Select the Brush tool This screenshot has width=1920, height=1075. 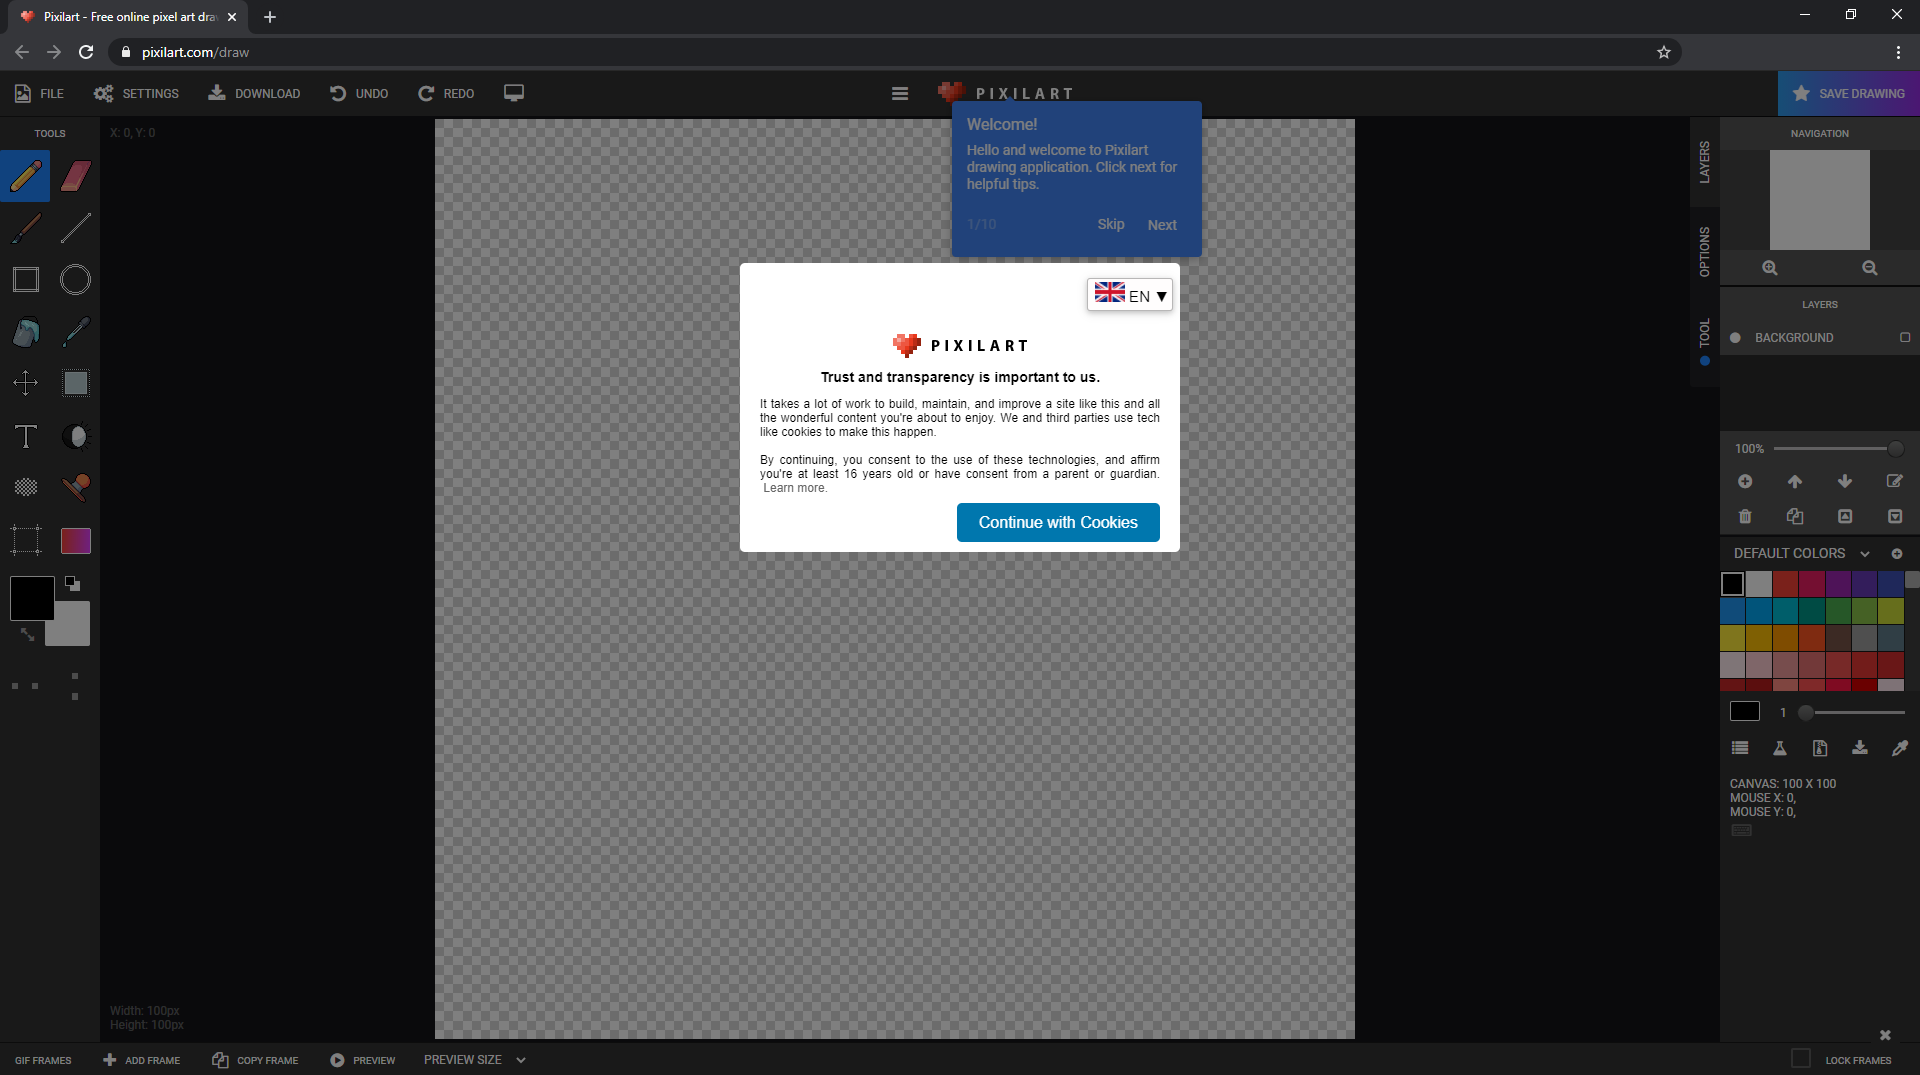click(25, 228)
